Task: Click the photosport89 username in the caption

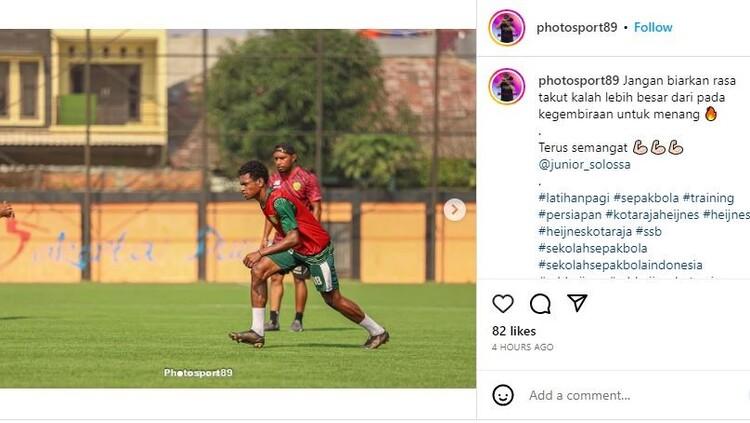Action: click(578, 80)
